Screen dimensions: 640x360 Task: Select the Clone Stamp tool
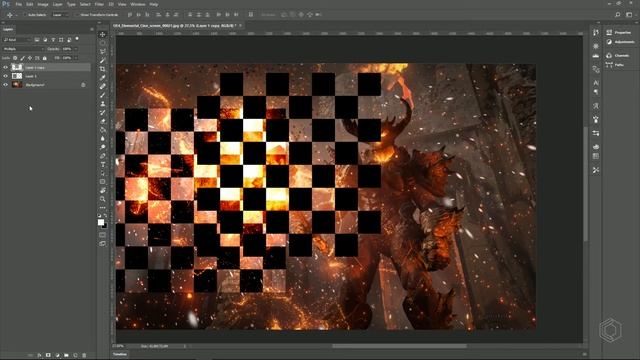coord(102,104)
